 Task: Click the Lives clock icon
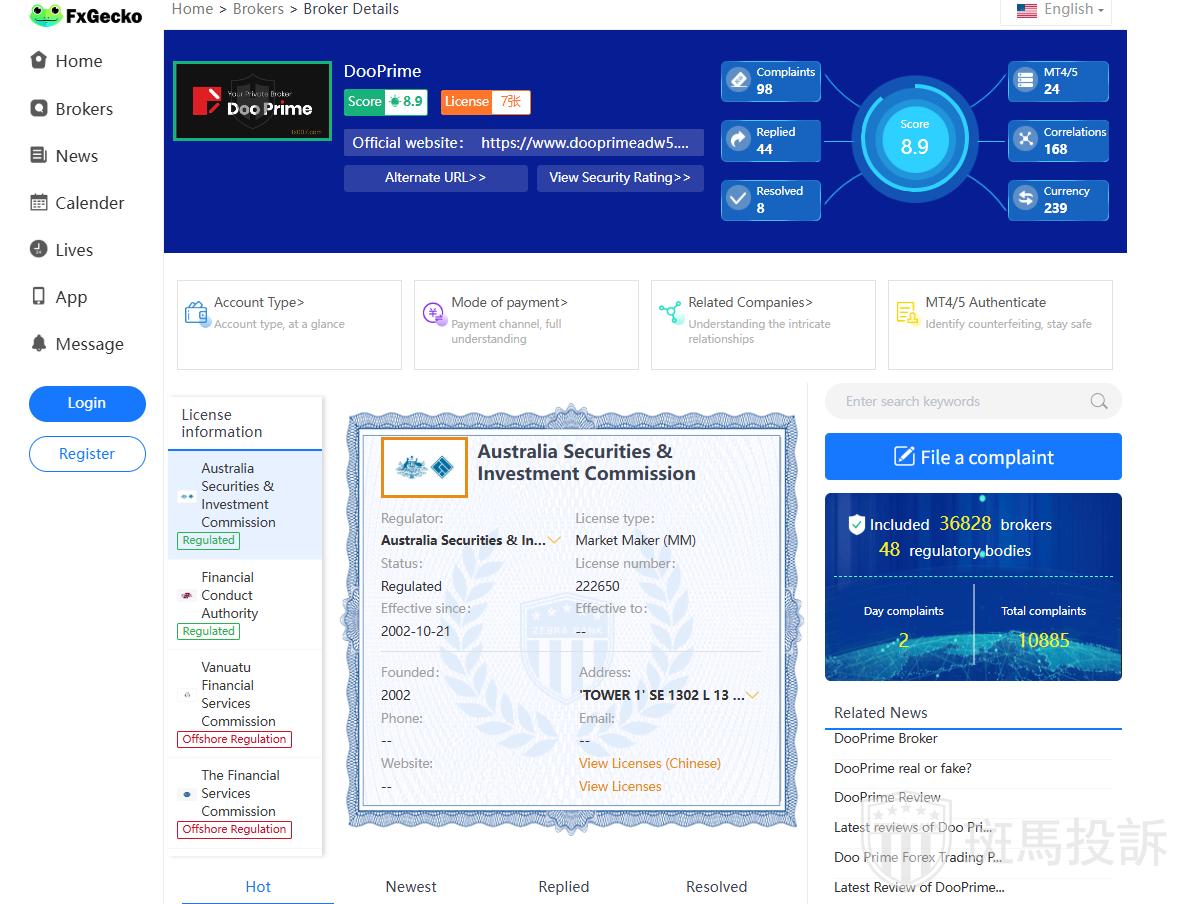pyautogui.click(x=39, y=250)
